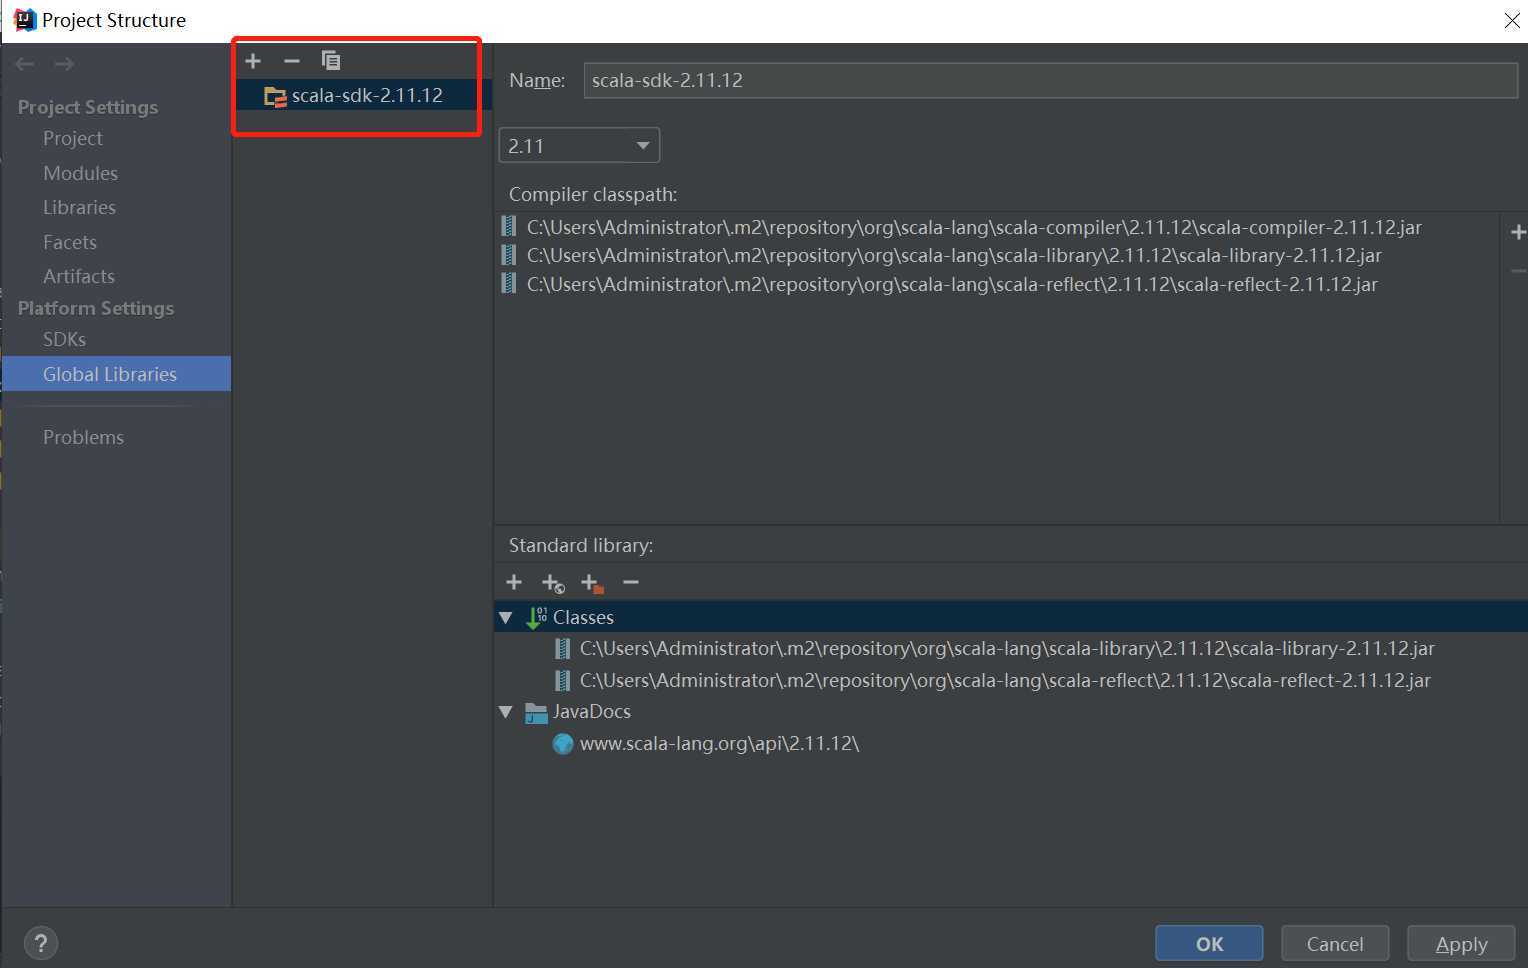Viewport: 1528px width, 968px height.
Task: Collapse the JavaDocs tree node
Action: (506, 712)
